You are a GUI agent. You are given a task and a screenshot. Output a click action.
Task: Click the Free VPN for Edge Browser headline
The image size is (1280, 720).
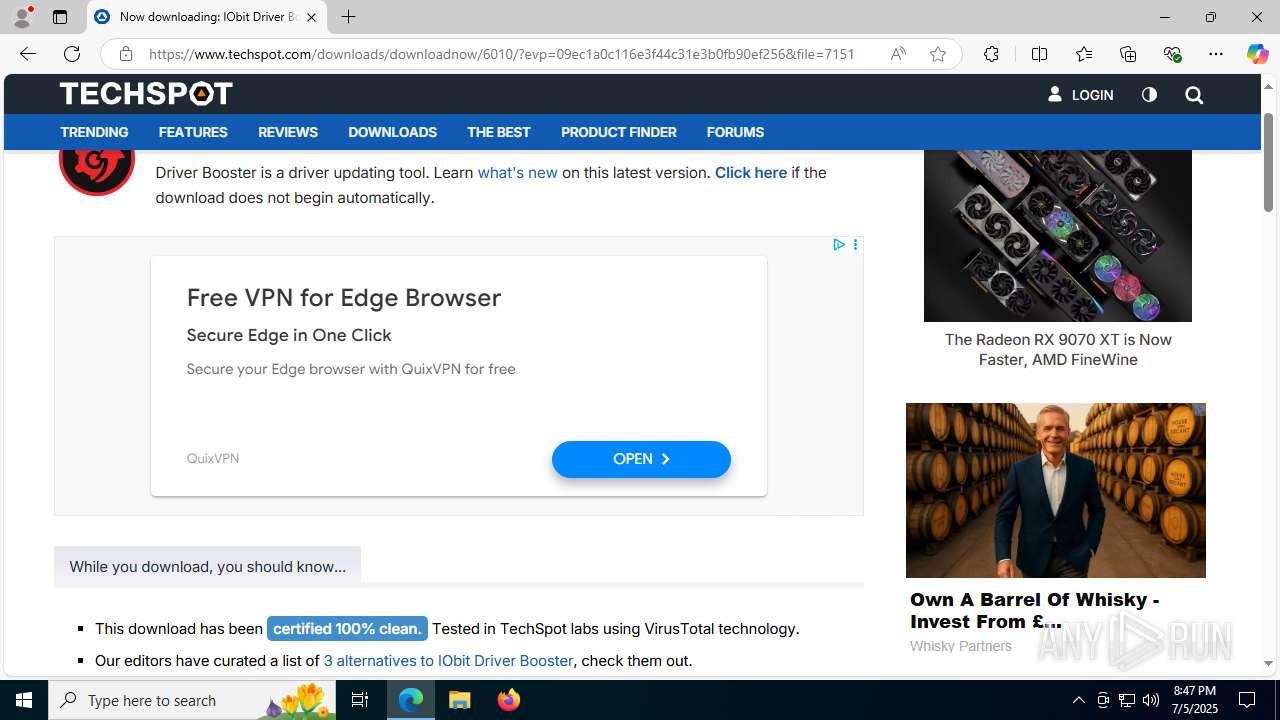click(344, 298)
